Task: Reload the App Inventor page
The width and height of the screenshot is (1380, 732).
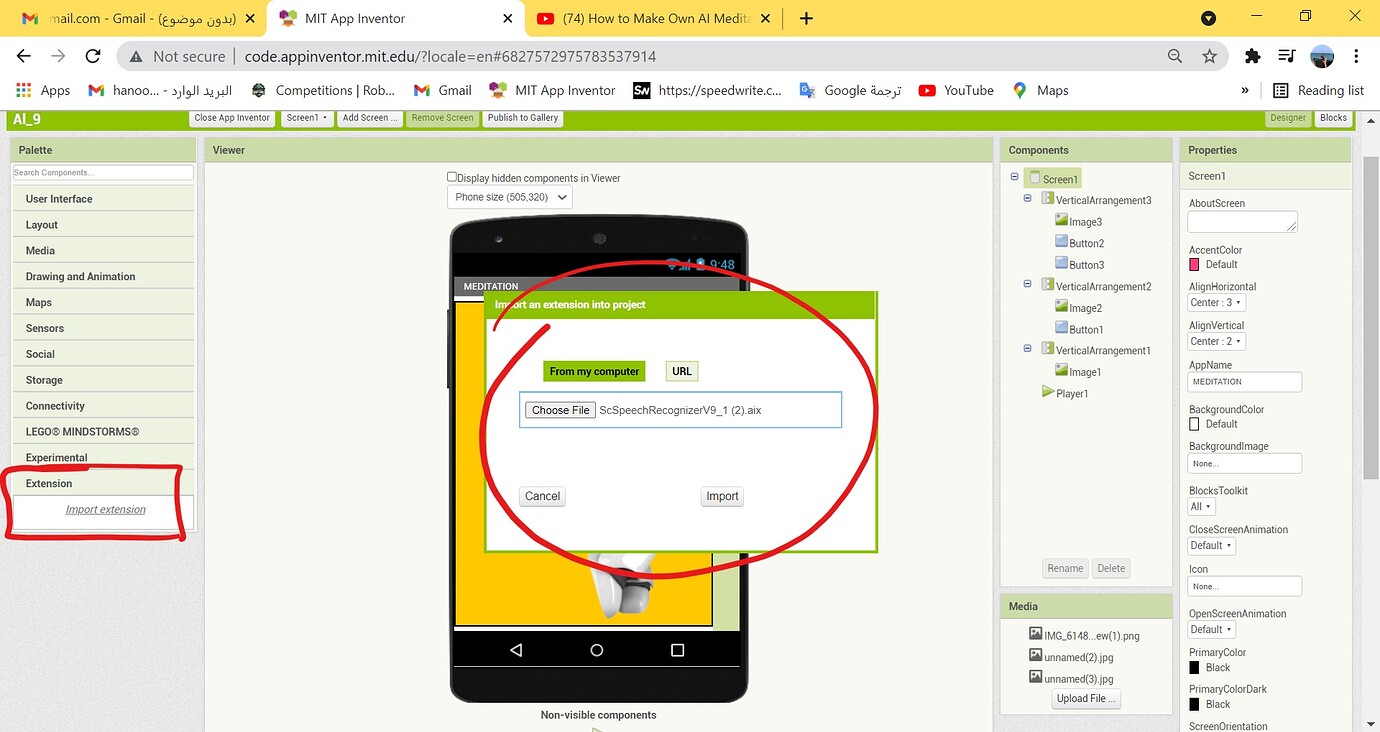Action: pyautogui.click(x=92, y=56)
